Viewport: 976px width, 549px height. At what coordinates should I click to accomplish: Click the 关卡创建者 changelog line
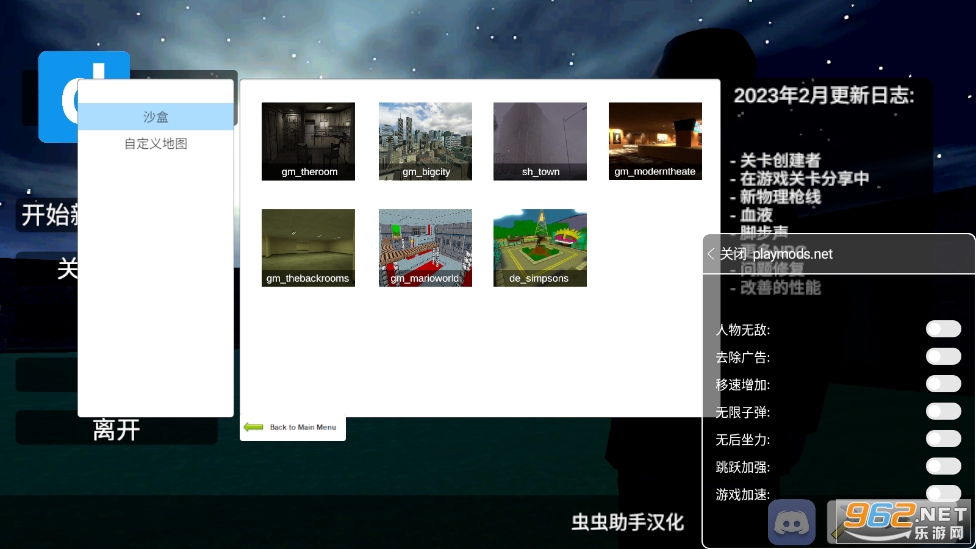coord(775,161)
